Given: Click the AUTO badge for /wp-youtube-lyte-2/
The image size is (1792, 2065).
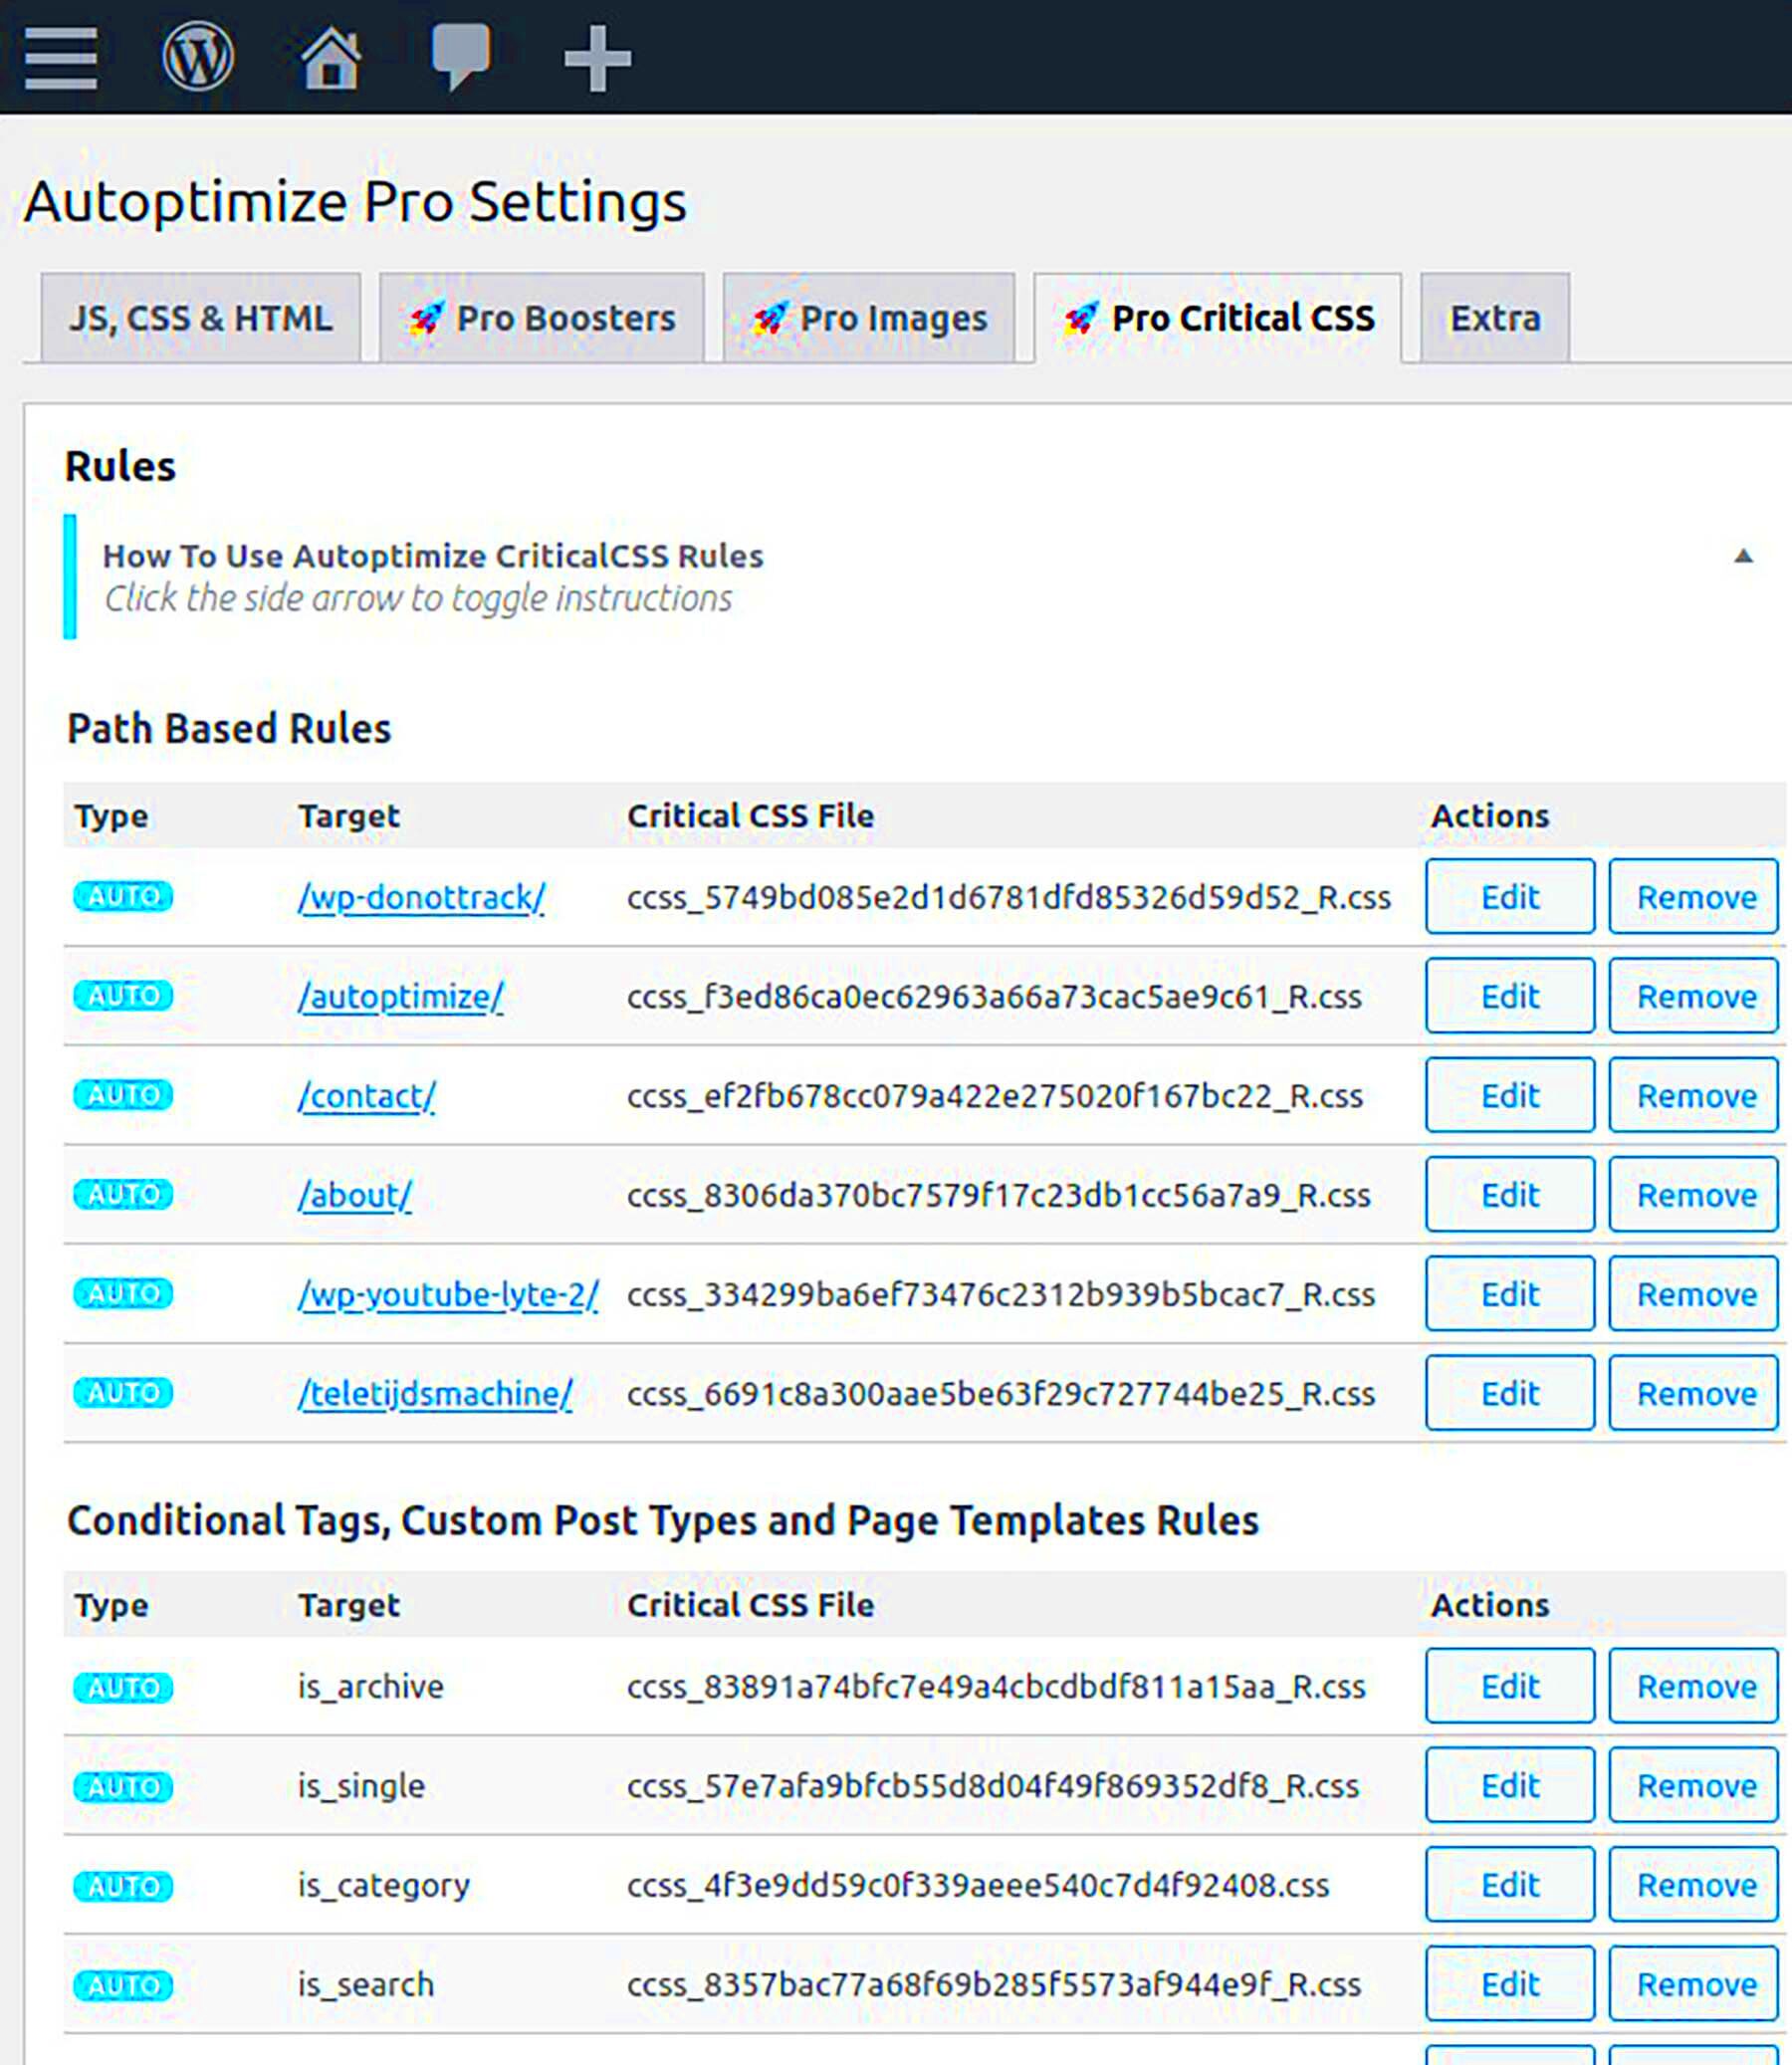Looking at the screenshot, I should (123, 1293).
